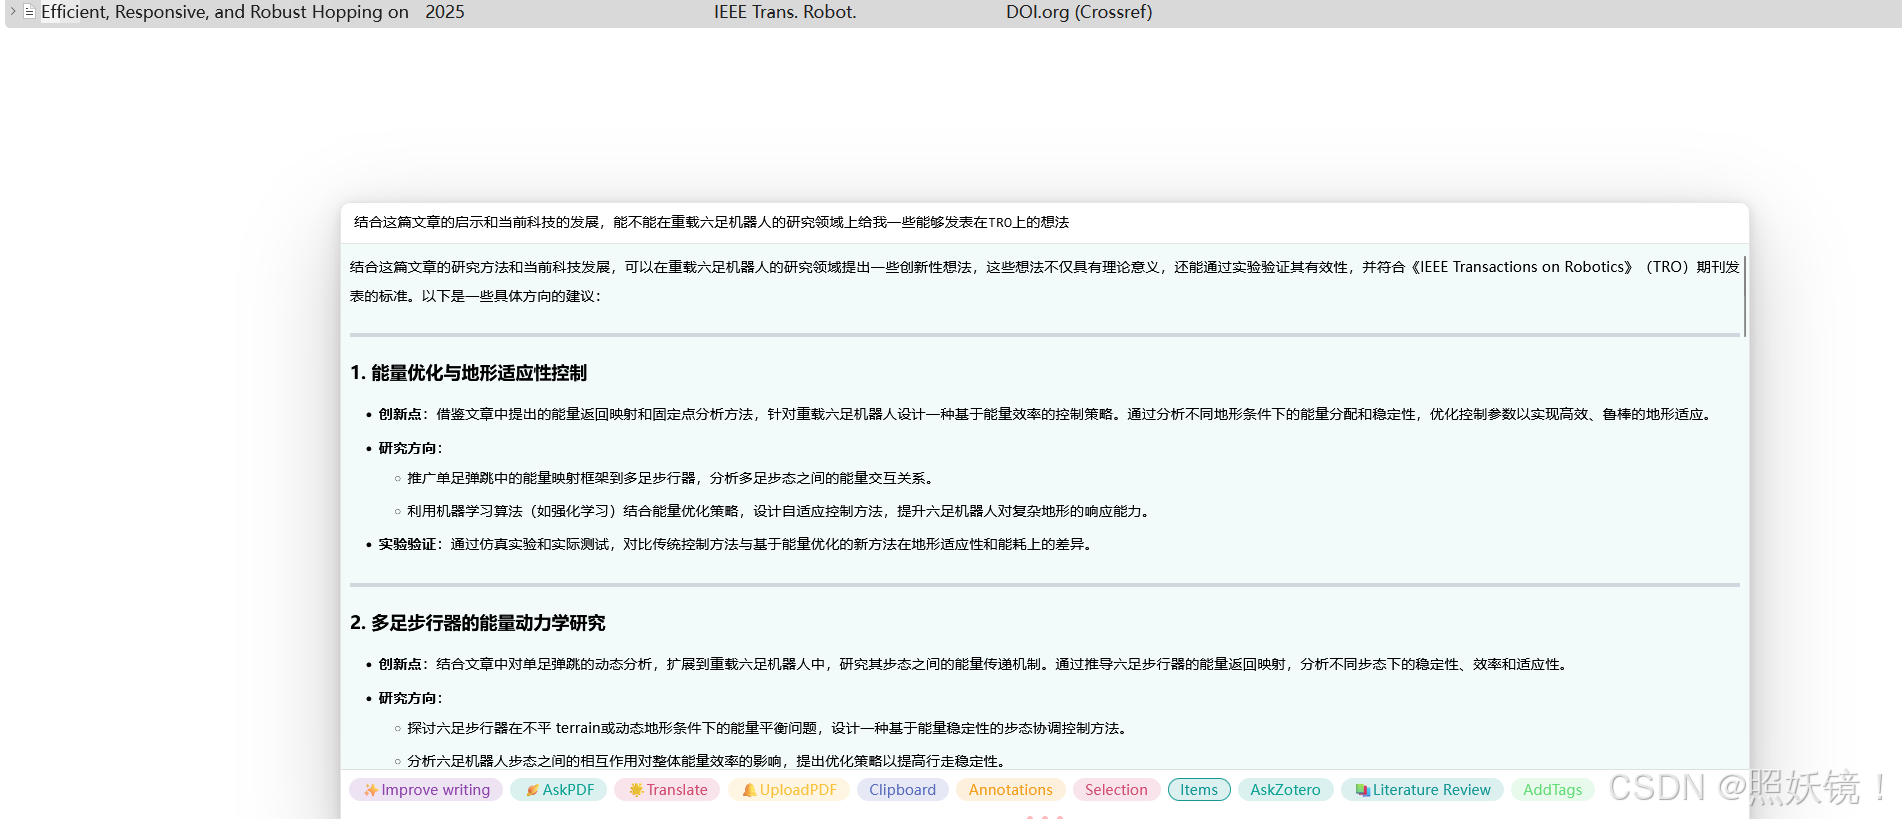Image resolution: width=1902 pixels, height=819 pixels.
Task: Click the intro paragraph mentioning IEEE Transactions on Robotics
Action: (x=1044, y=281)
